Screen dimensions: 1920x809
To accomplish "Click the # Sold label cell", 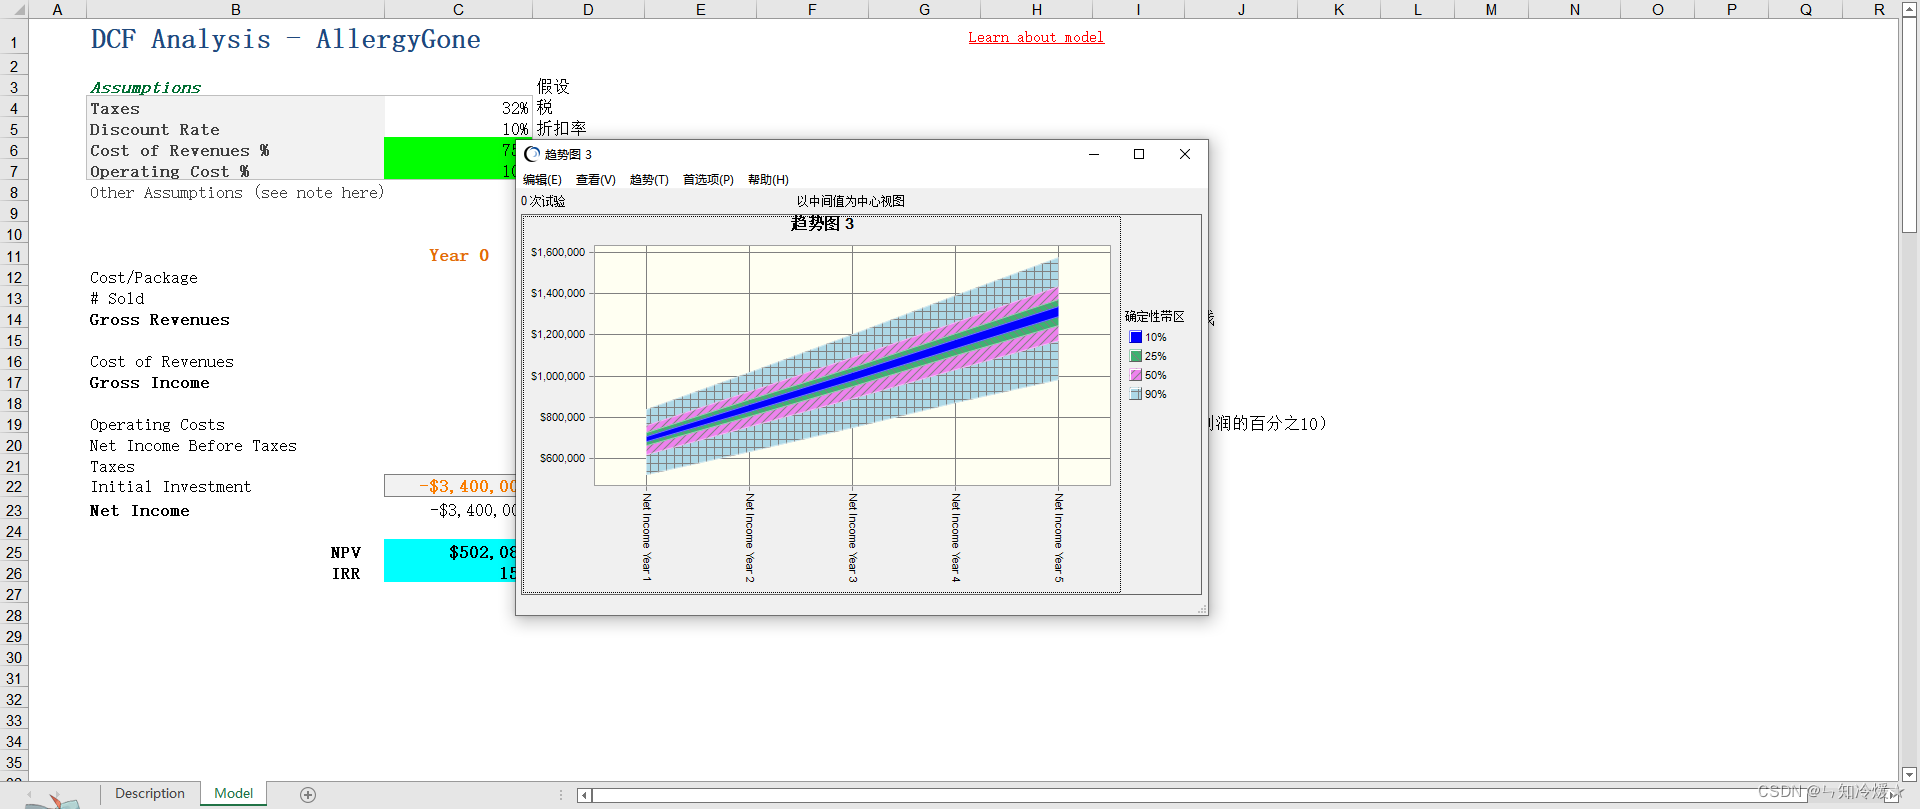I will [x=117, y=298].
